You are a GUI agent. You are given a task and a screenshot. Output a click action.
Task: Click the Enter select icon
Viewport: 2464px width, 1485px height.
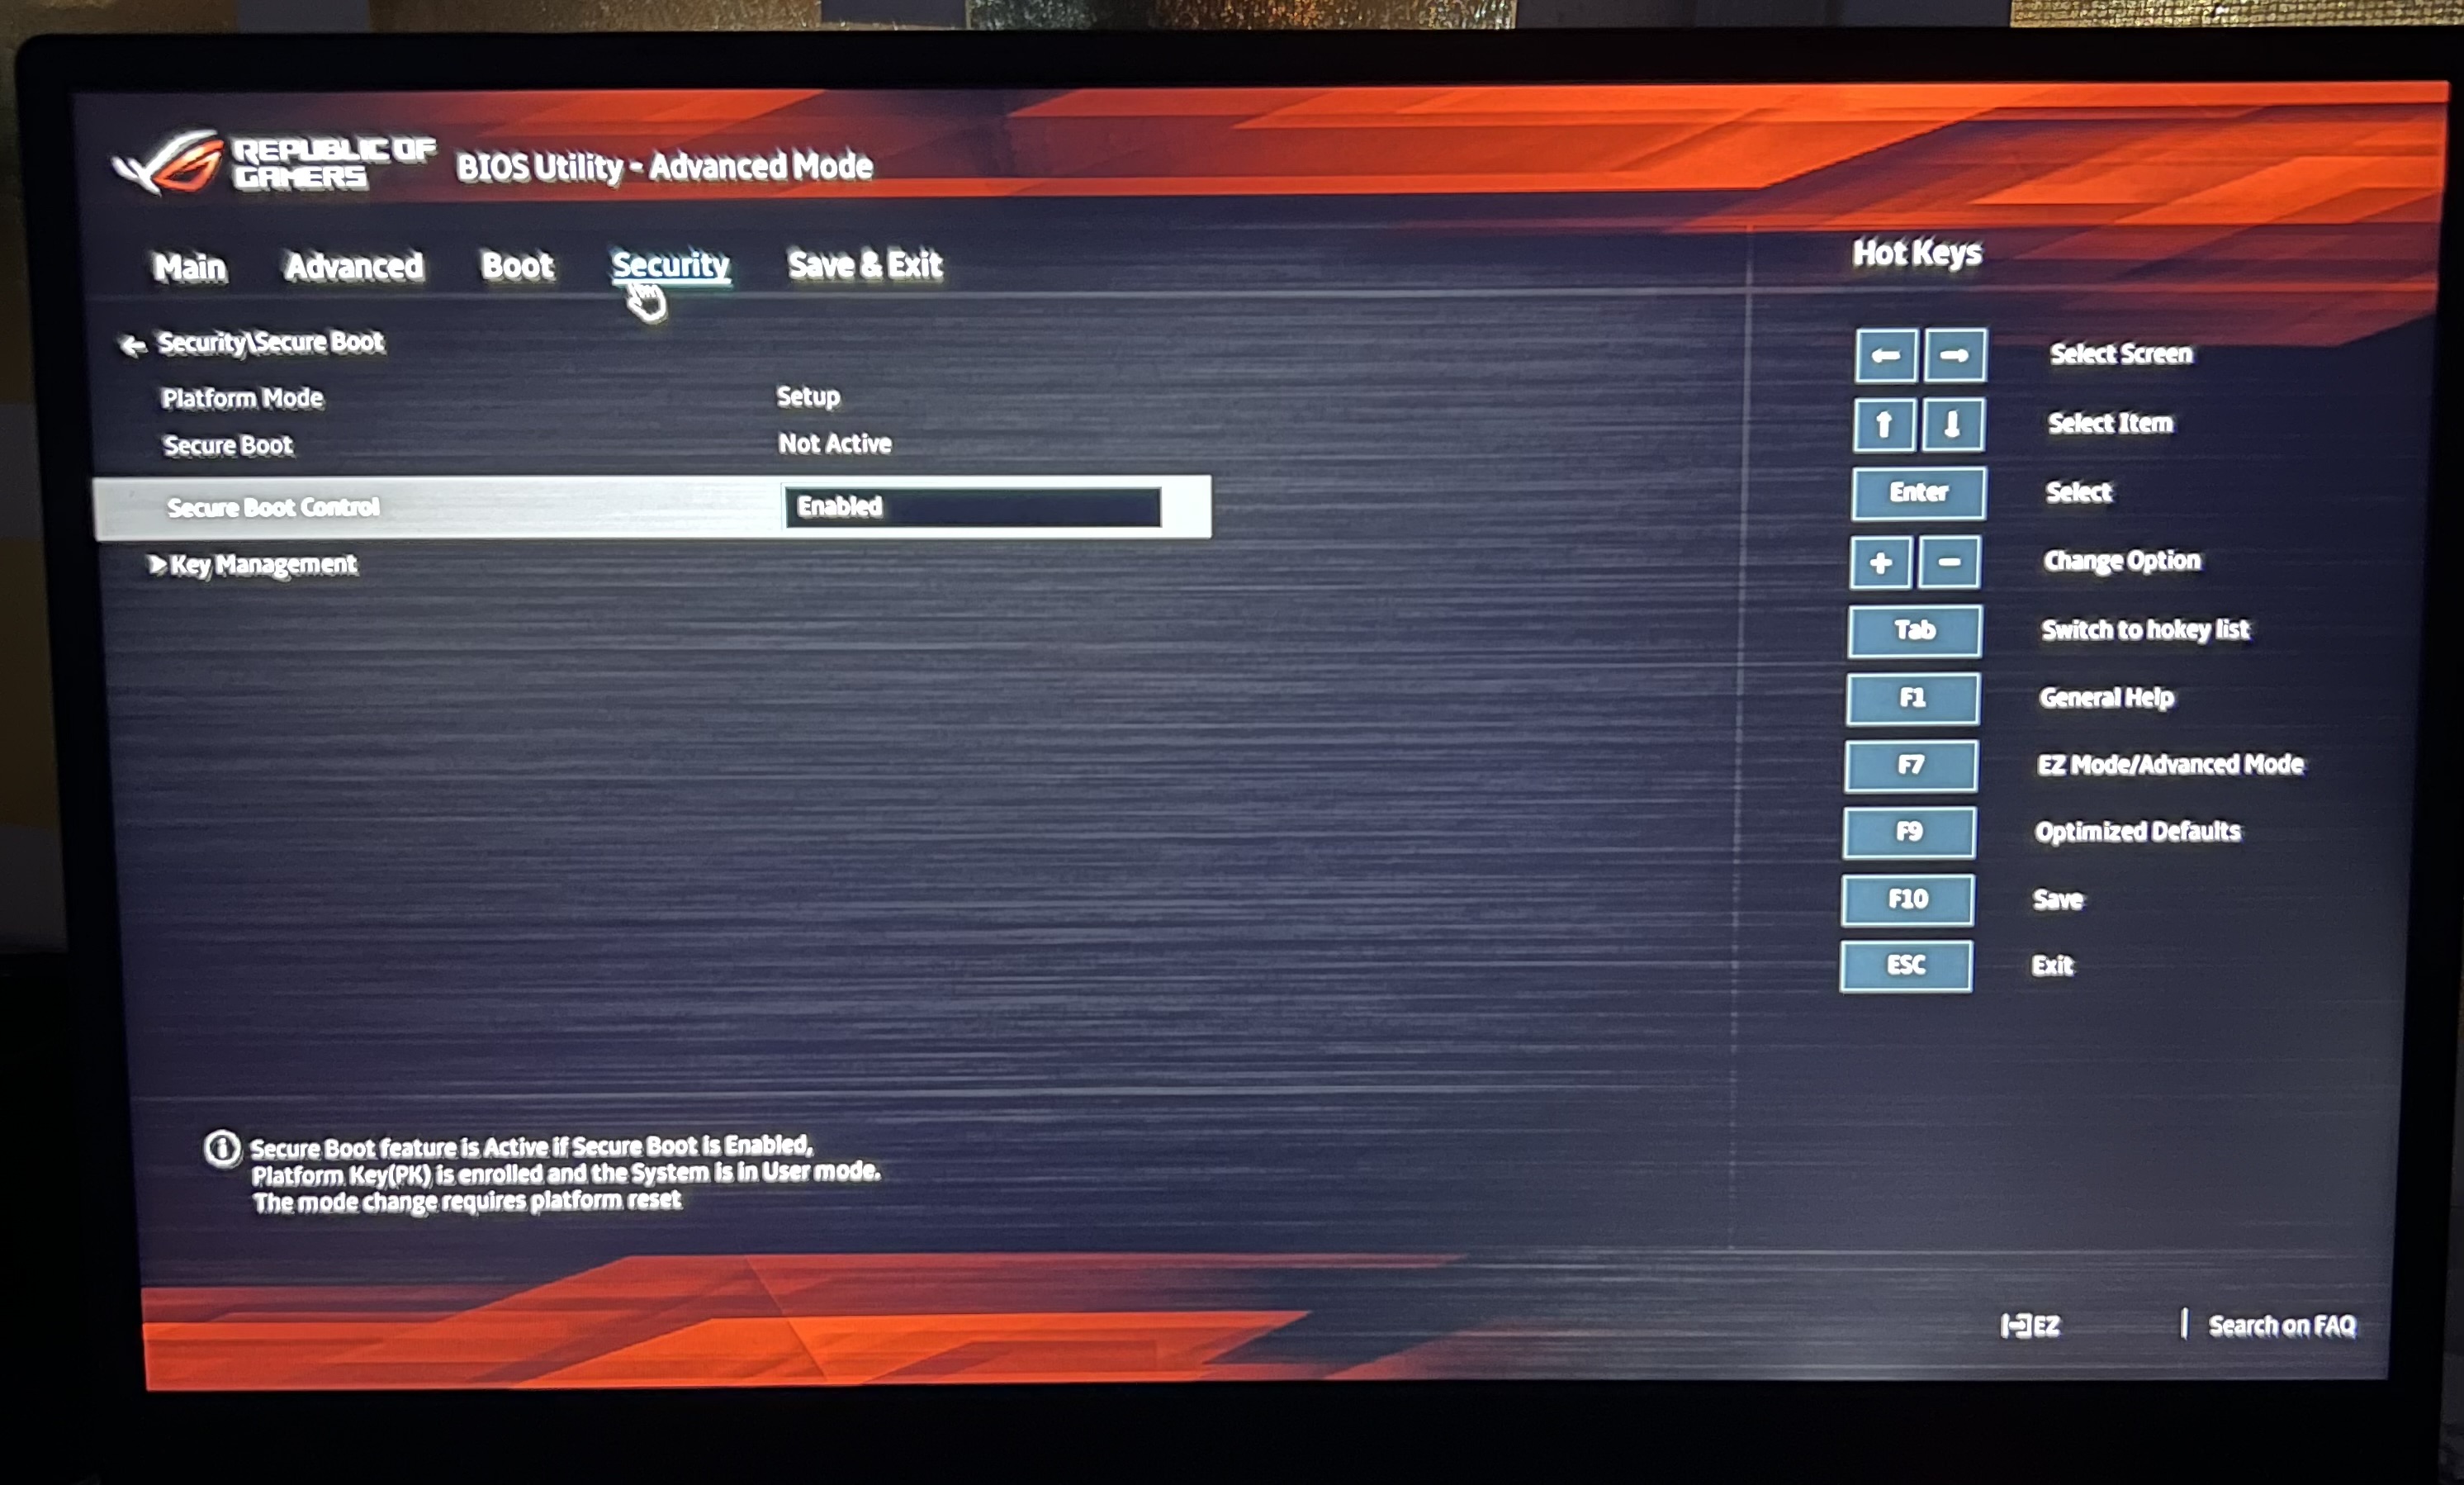point(1917,492)
